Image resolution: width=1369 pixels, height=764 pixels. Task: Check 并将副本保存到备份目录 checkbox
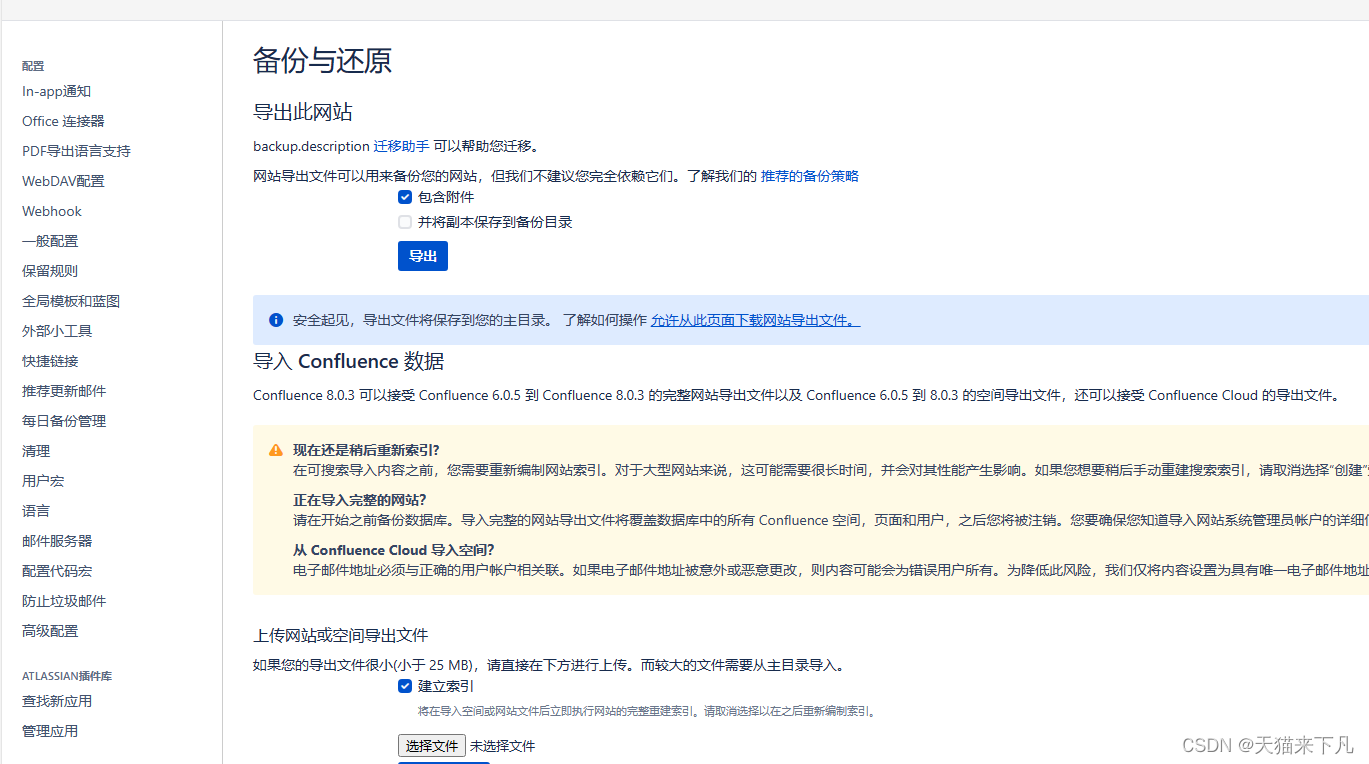405,222
